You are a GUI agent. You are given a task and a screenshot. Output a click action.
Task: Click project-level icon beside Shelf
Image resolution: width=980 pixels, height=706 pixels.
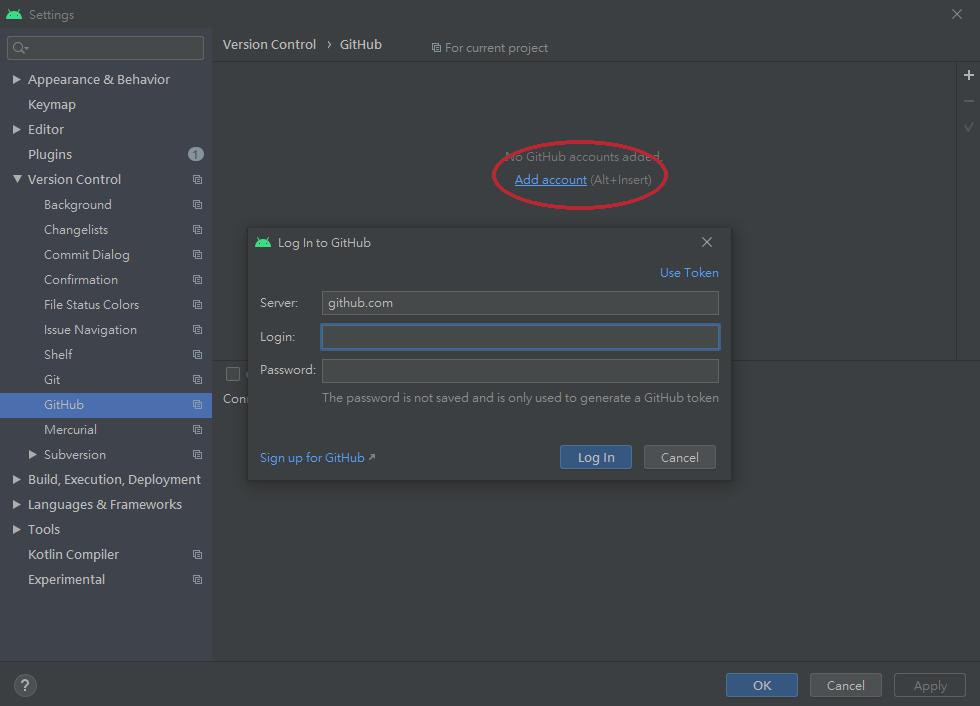pos(197,354)
